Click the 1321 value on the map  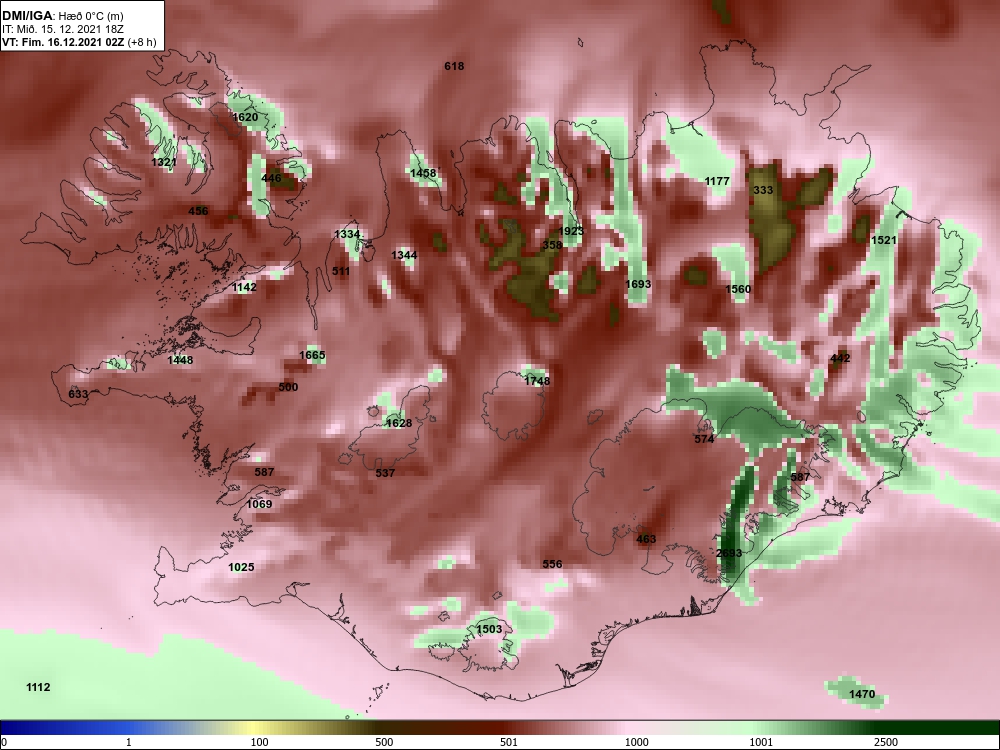[x=164, y=163]
